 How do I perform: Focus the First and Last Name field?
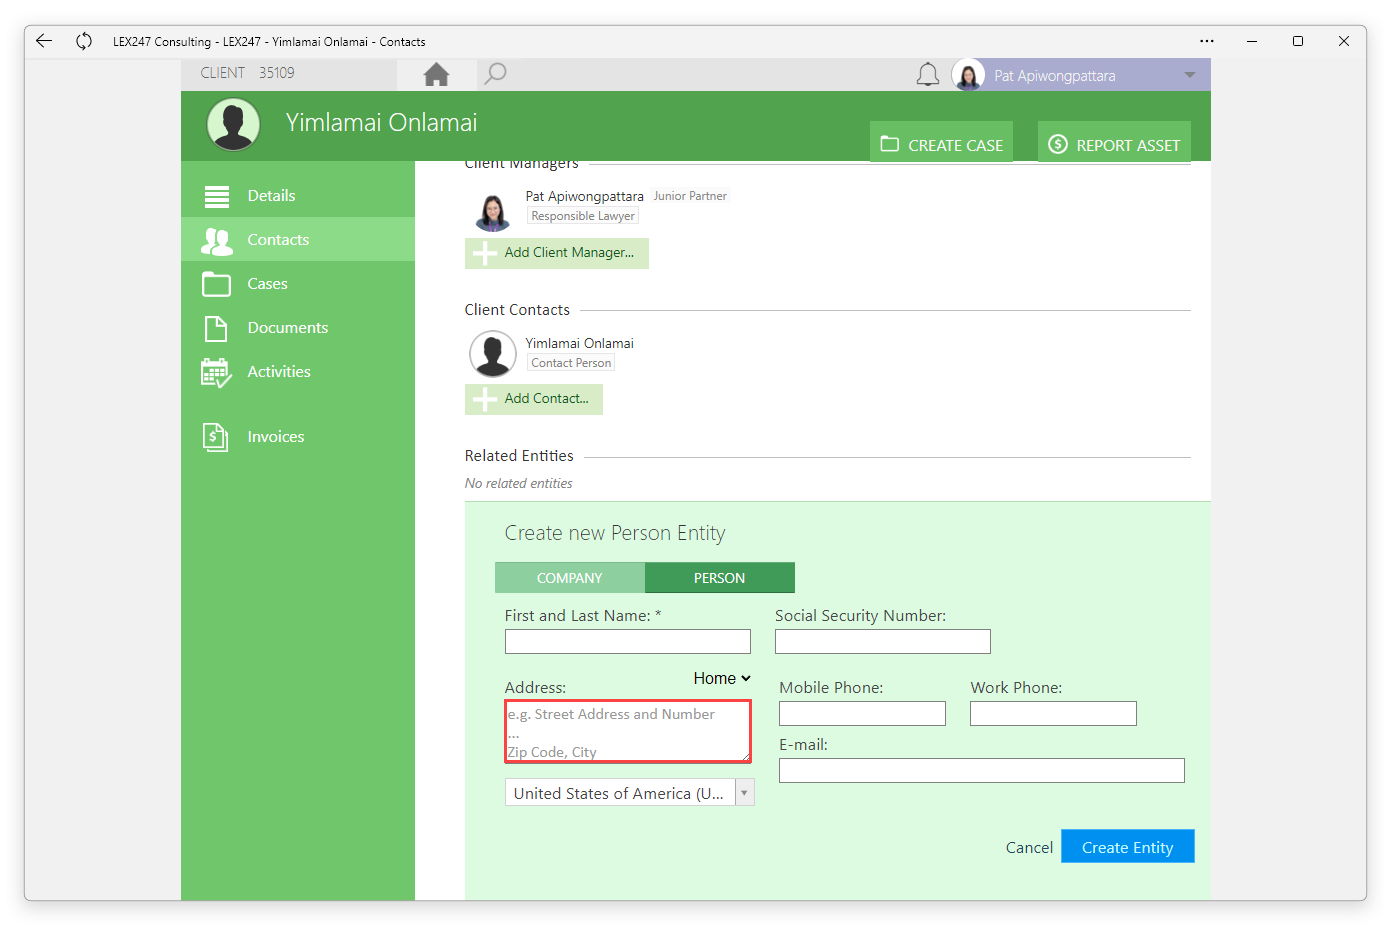(628, 642)
